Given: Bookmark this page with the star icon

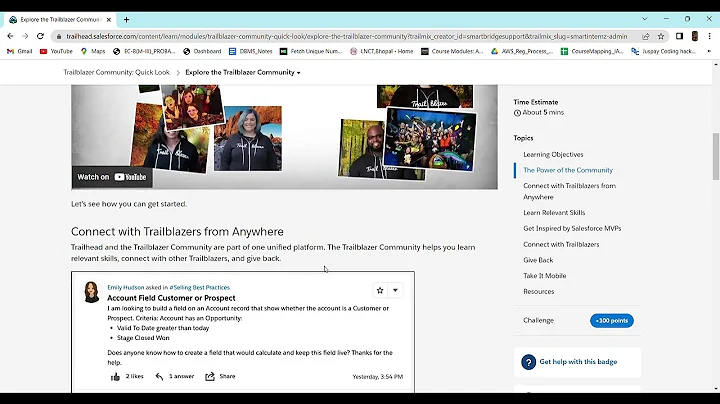Looking at the screenshot, I should point(661,36).
